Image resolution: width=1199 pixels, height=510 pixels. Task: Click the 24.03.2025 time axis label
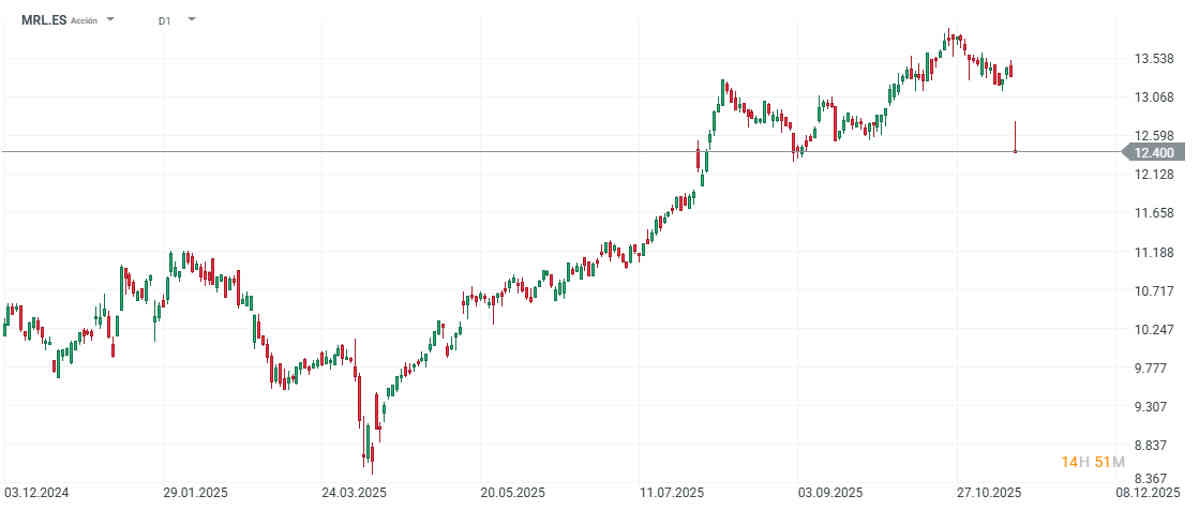click(354, 493)
